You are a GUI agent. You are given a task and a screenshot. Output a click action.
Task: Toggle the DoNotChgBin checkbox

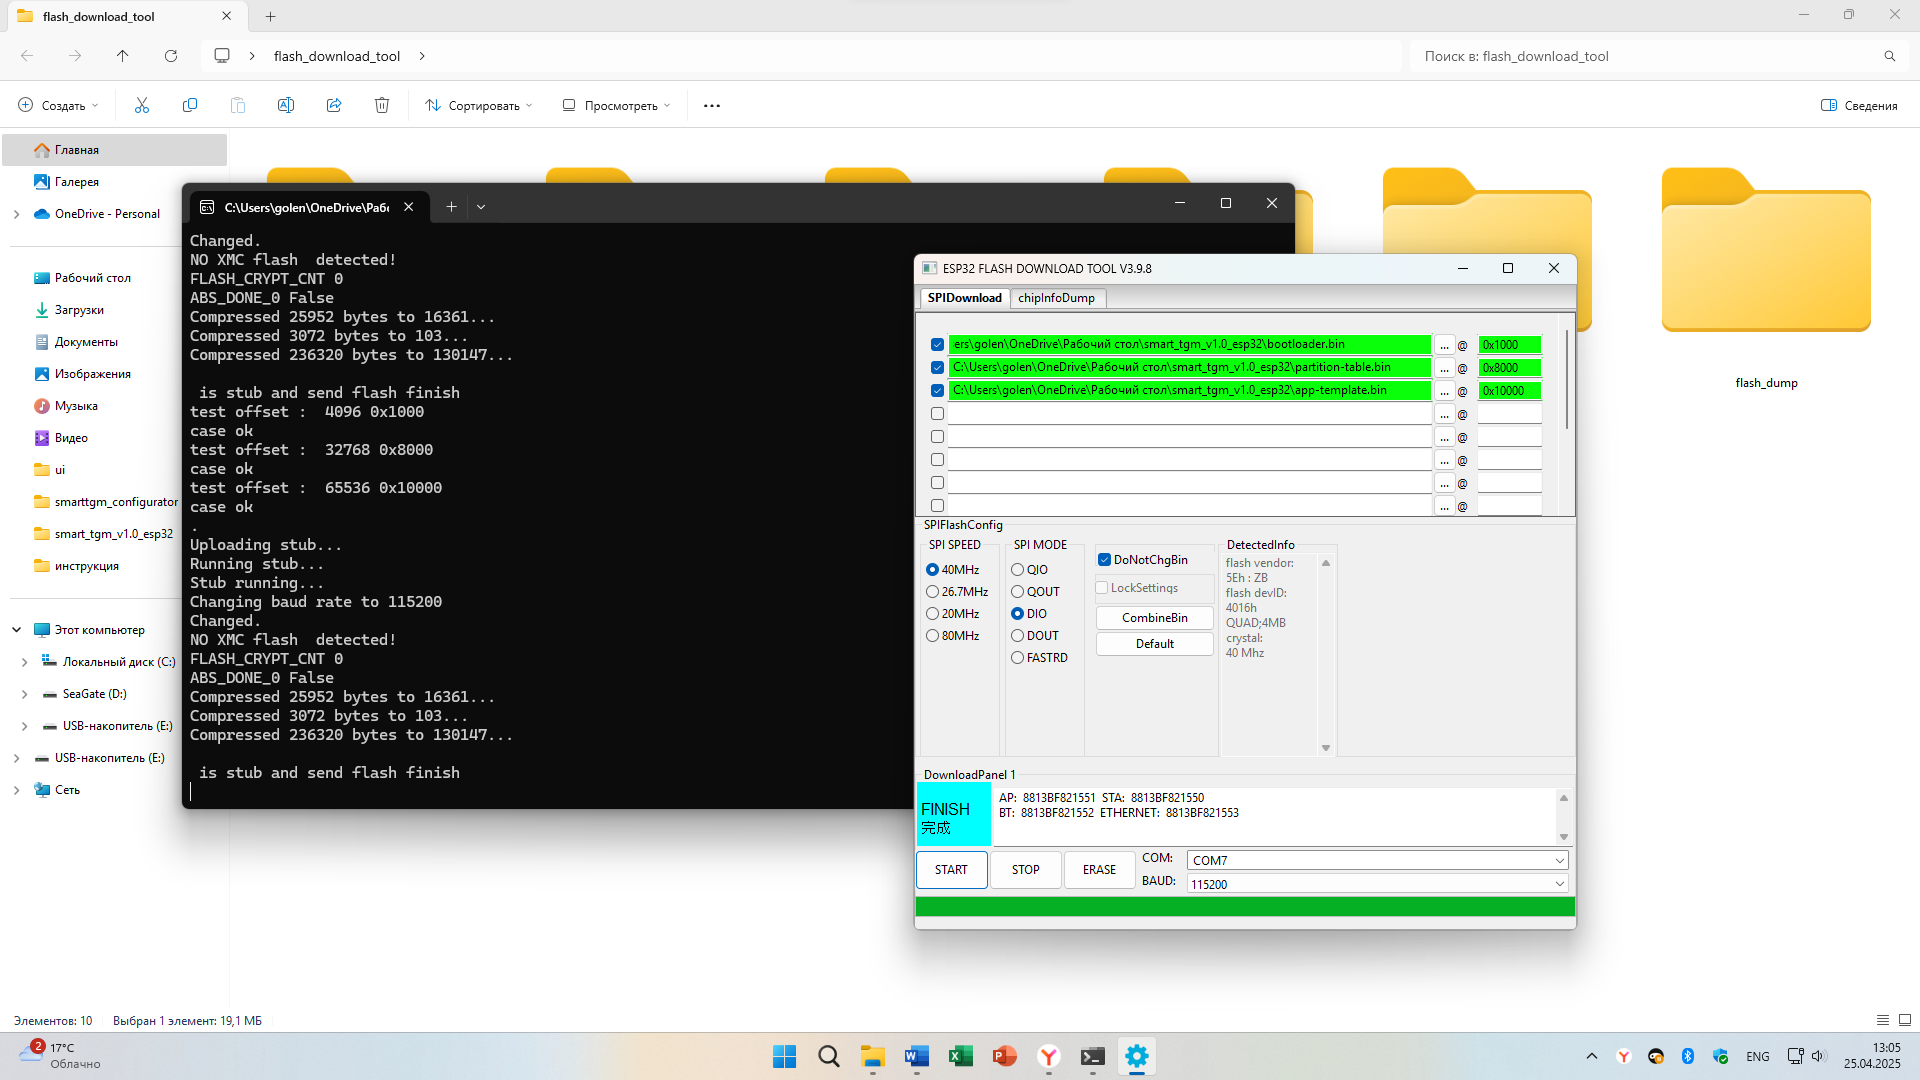(1105, 560)
